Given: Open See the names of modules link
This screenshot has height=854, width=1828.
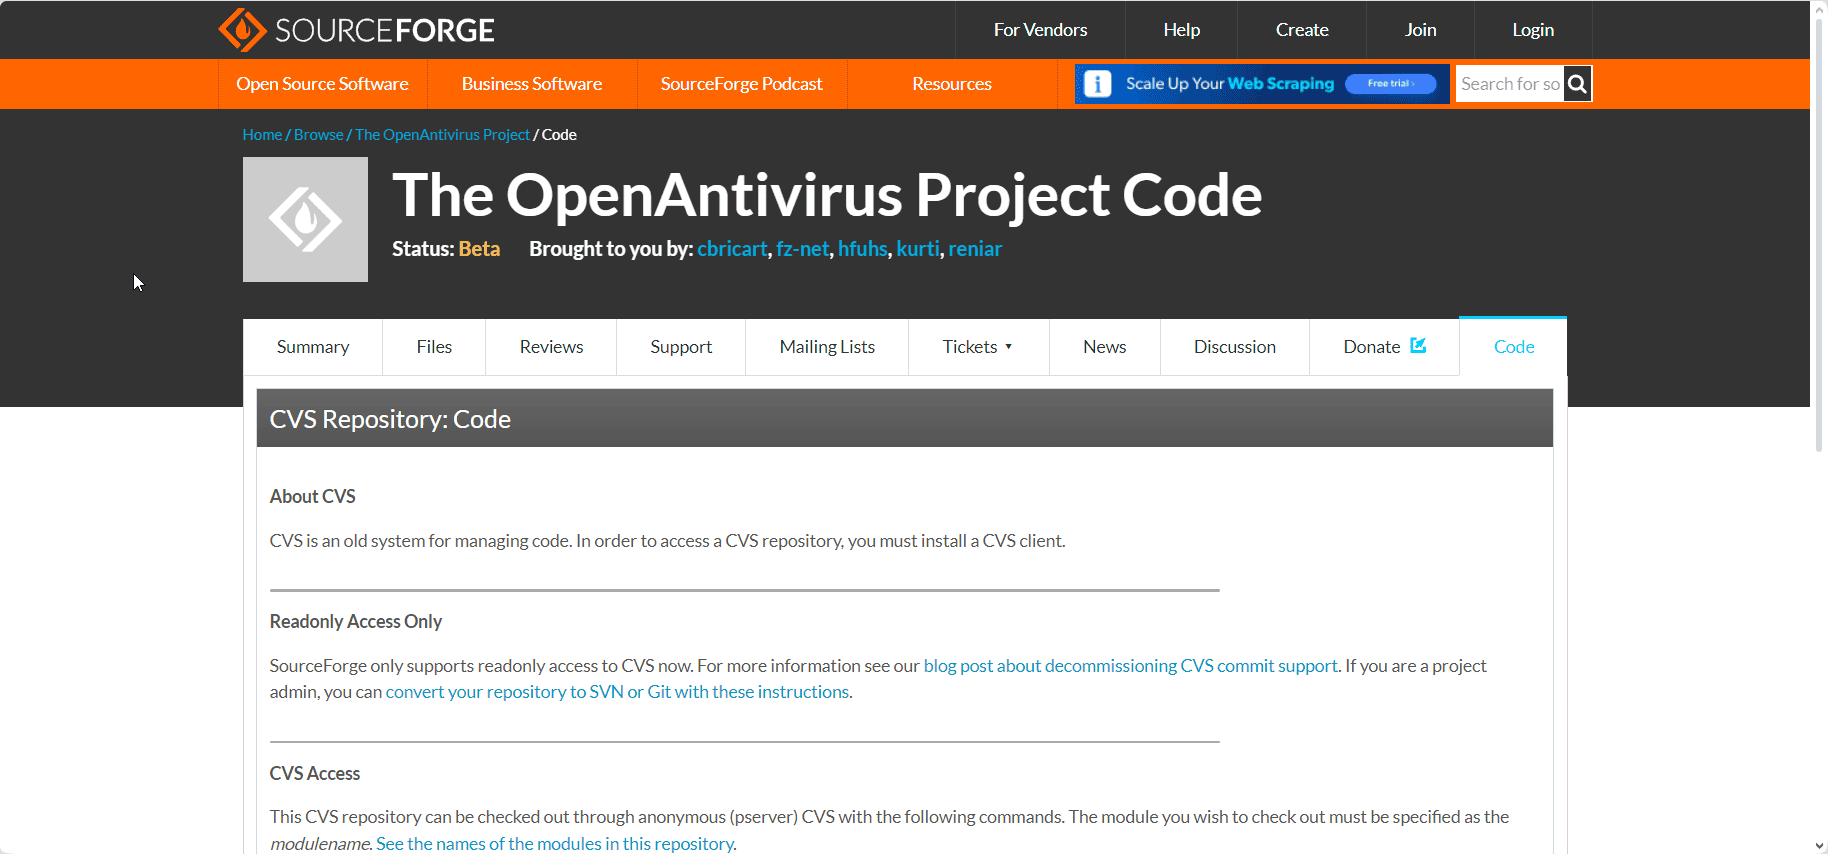Looking at the screenshot, I should tap(555, 844).
